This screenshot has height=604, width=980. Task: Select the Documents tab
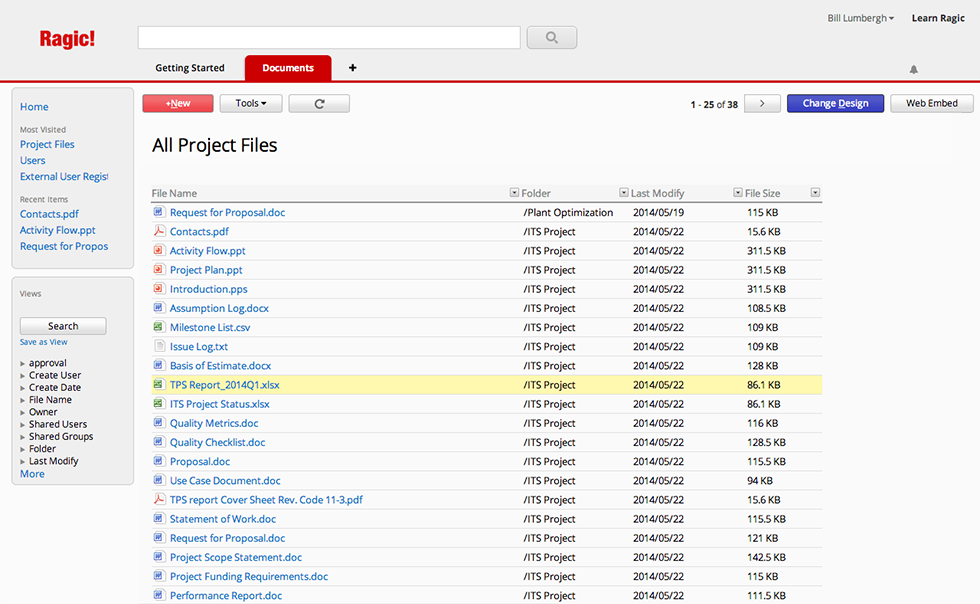click(x=288, y=68)
